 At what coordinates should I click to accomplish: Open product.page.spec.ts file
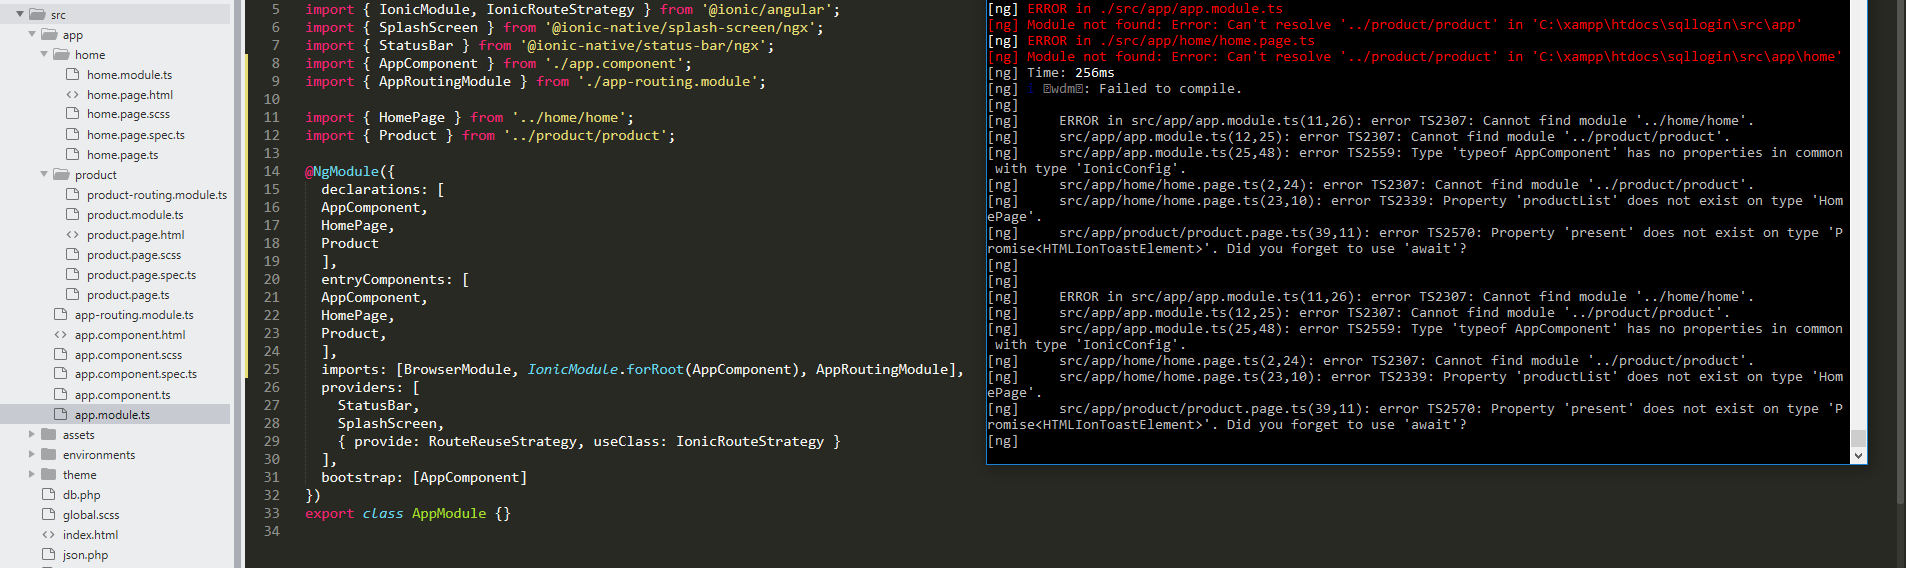click(x=141, y=275)
